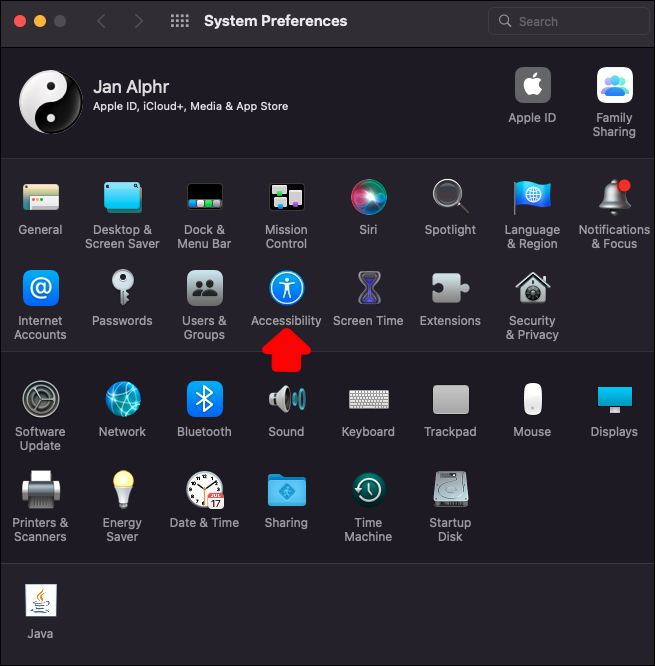Screen dimensions: 655x666
Task: Show all preferences grid button
Action: [x=180, y=21]
